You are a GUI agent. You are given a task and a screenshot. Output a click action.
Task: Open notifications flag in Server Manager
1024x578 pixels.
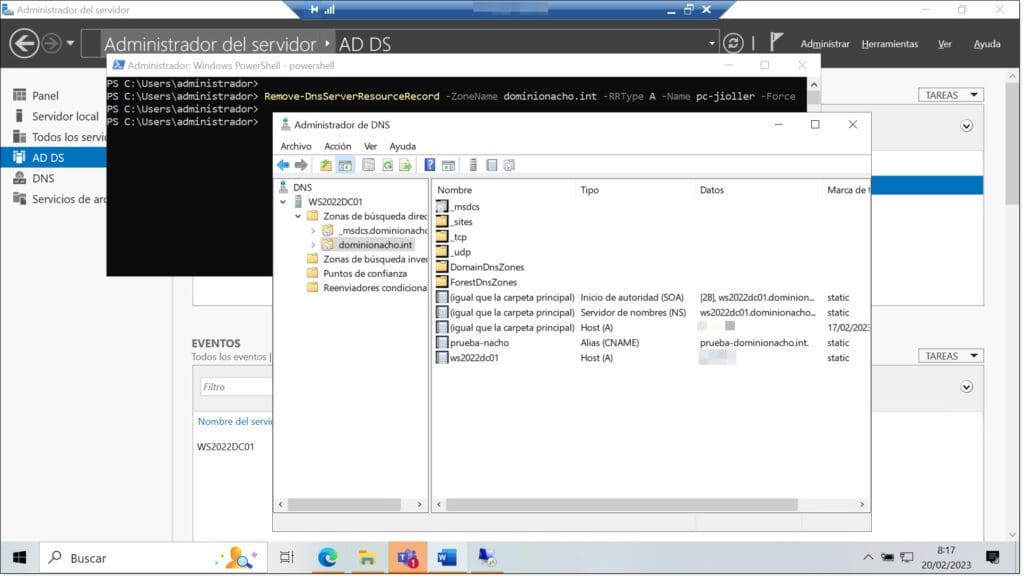click(775, 42)
